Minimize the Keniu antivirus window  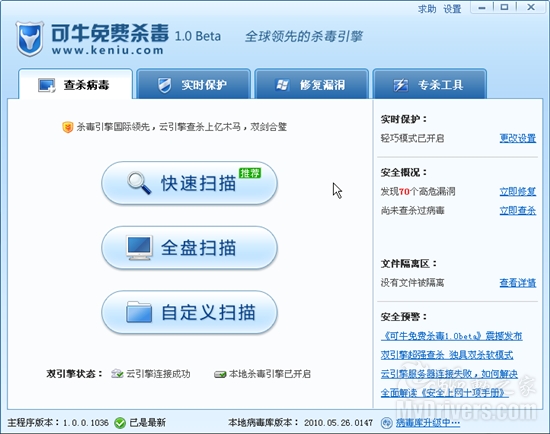(x=482, y=7)
